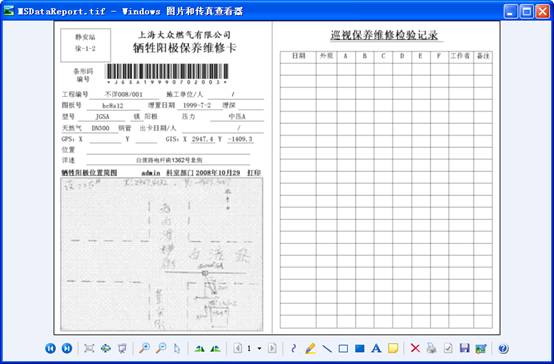The height and width of the screenshot is (364, 554).
Task: Select the yellow highlighter annotation tool
Action: pos(310,348)
